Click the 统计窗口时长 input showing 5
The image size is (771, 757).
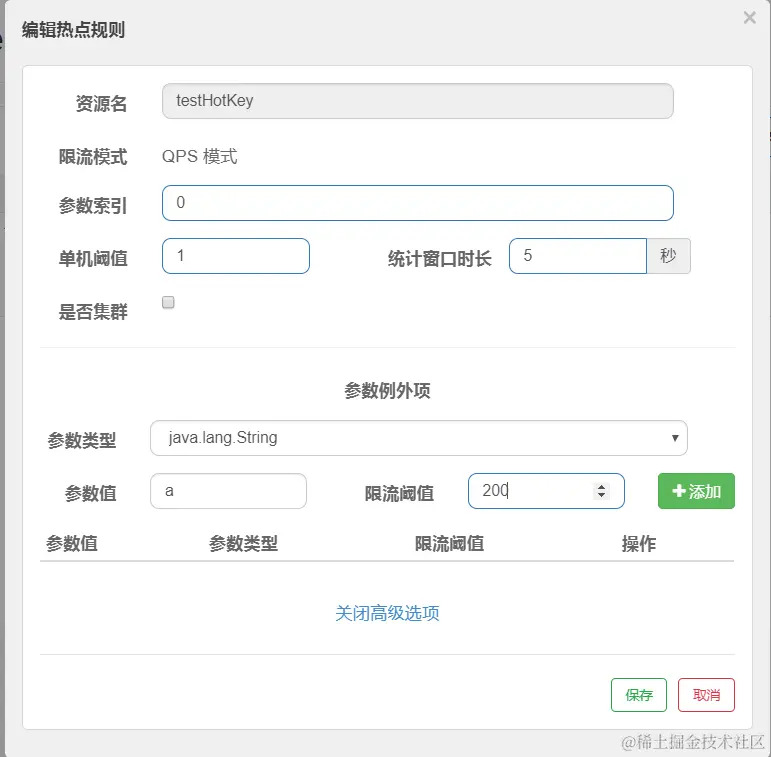point(578,256)
